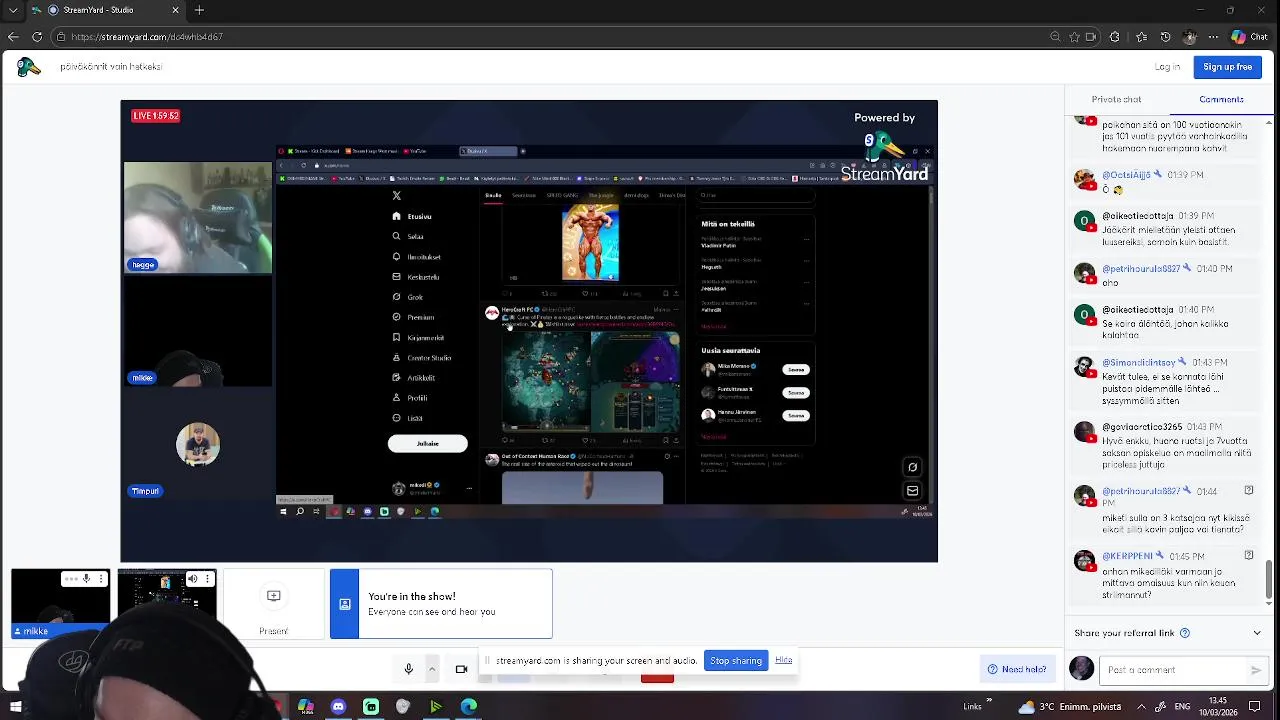
Task: Hide the screen sharing notification bar
Action: point(783,660)
